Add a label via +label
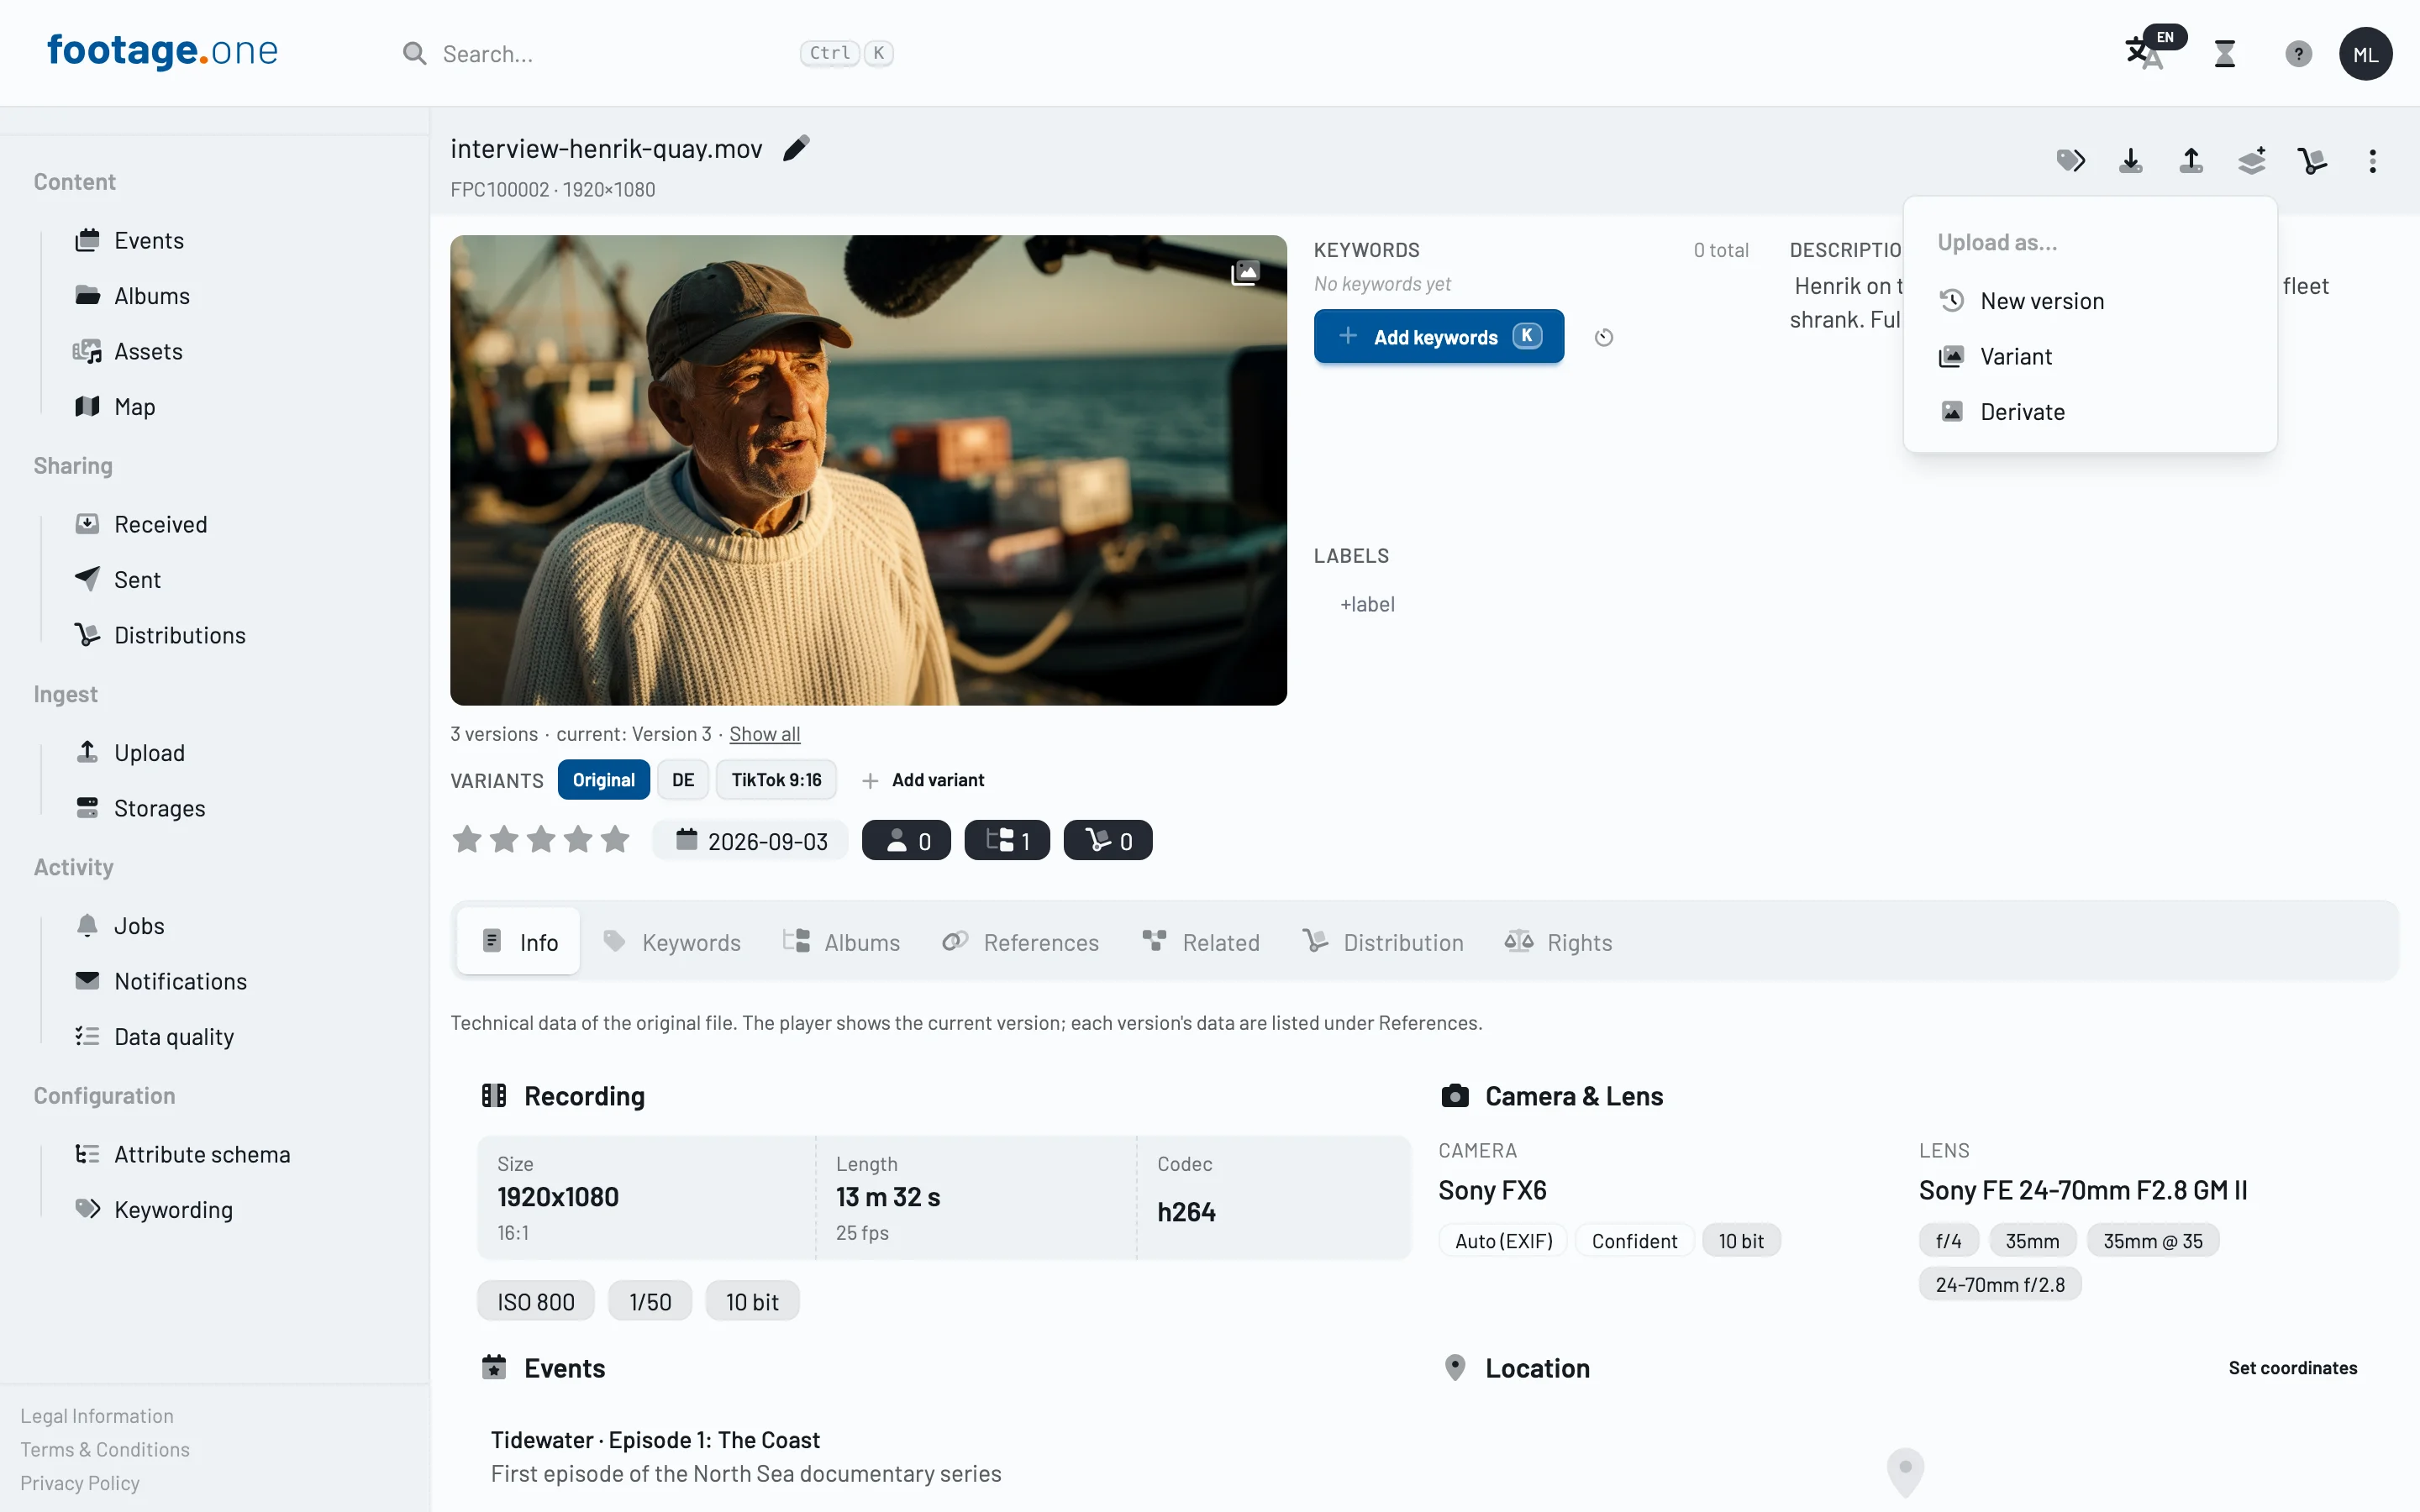Image resolution: width=2420 pixels, height=1512 pixels. pos(1367,604)
